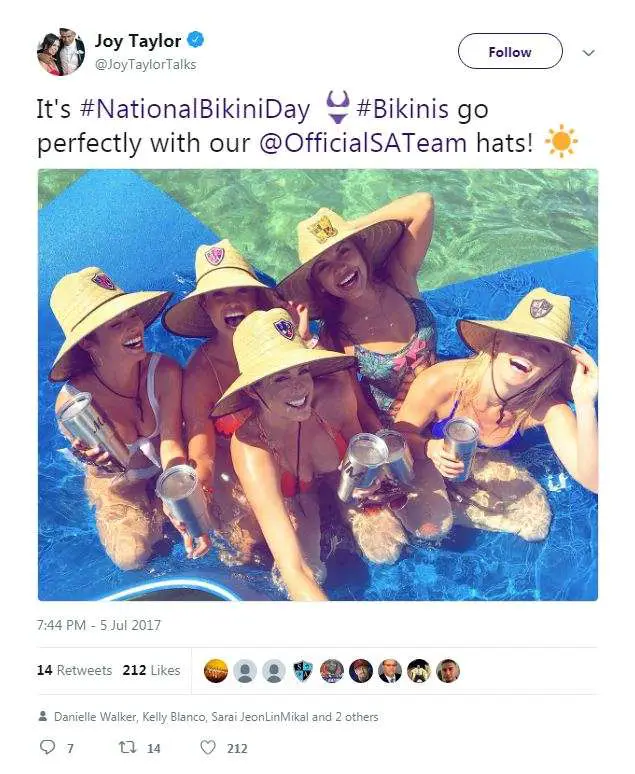Expand the tweet options chevron menu

click(x=589, y=52)
